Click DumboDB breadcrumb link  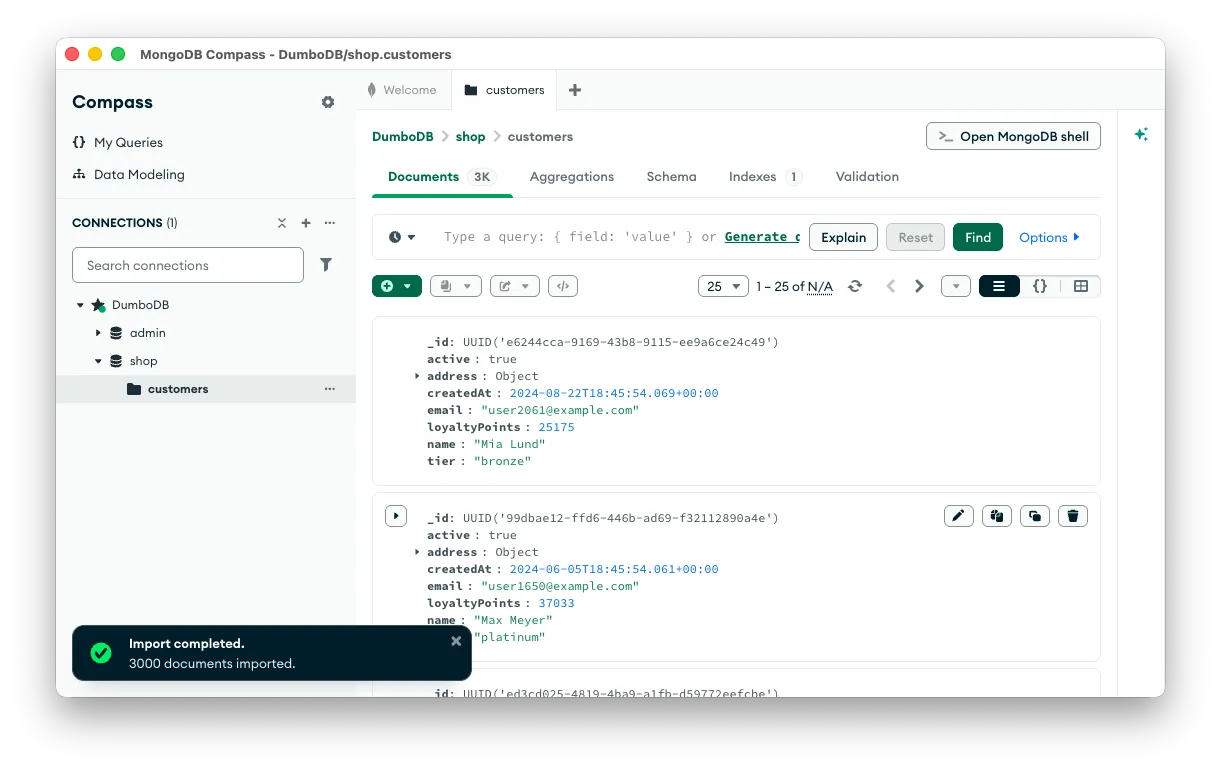403,137
